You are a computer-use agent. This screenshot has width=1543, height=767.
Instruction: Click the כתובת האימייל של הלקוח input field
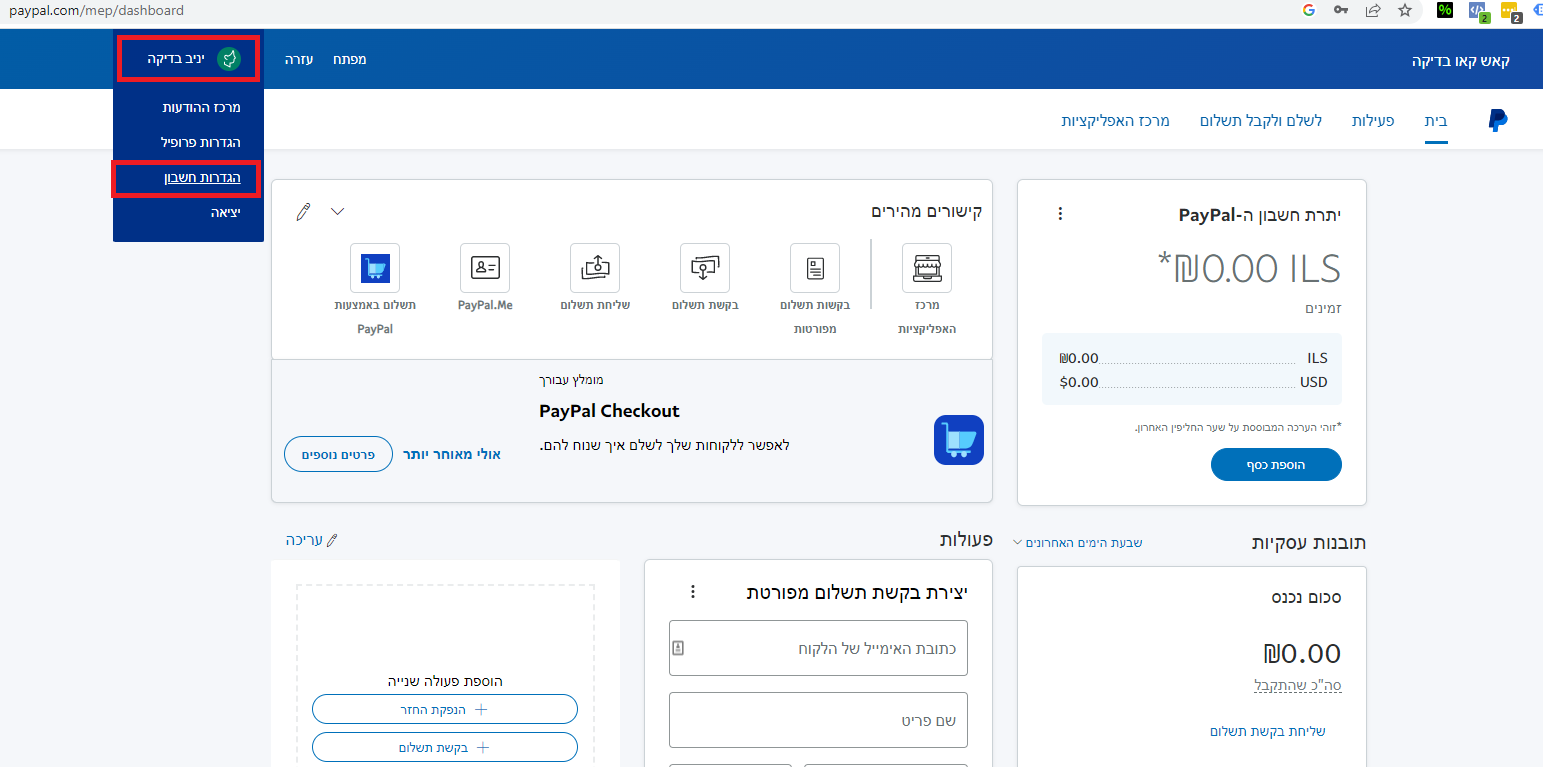pyautogui.click(x=818, y=648)
